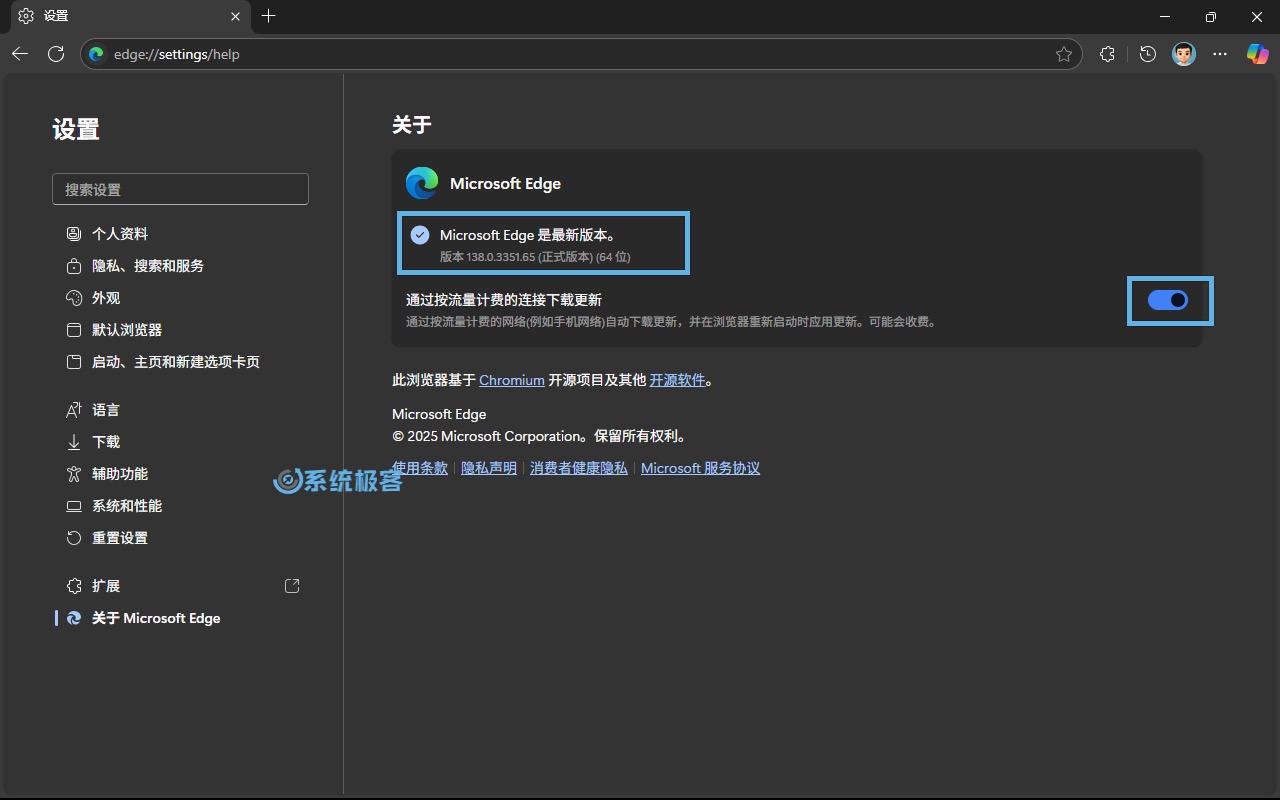
Task: Close the 设置 tab
Action: pyautogui.click(x=236, y=16)
